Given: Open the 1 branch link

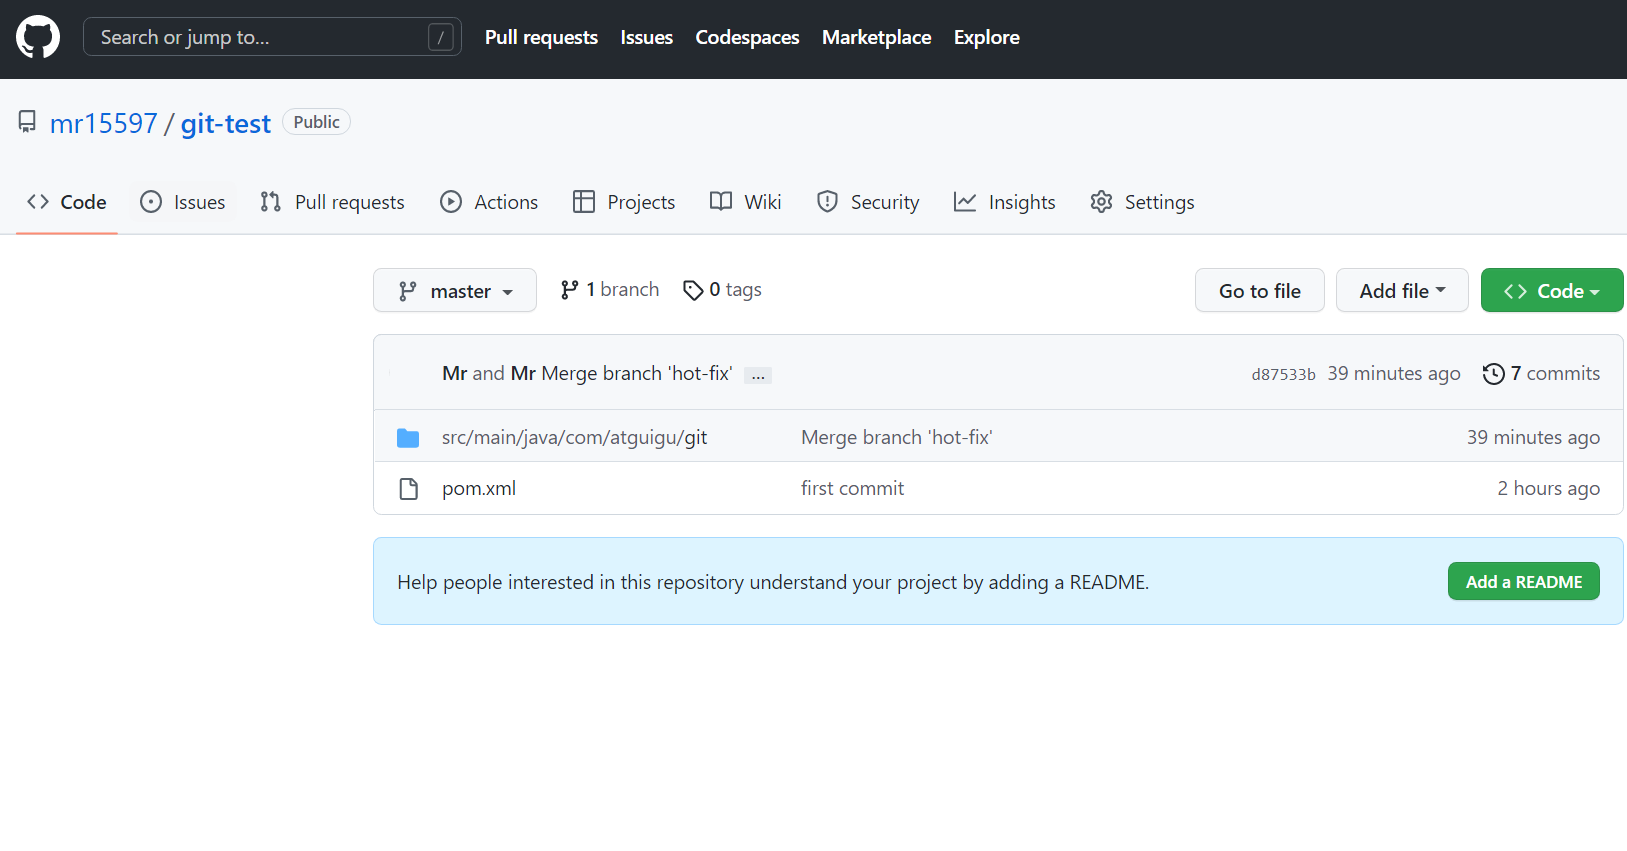Looking at the screenshot, I should coord(610,290).
